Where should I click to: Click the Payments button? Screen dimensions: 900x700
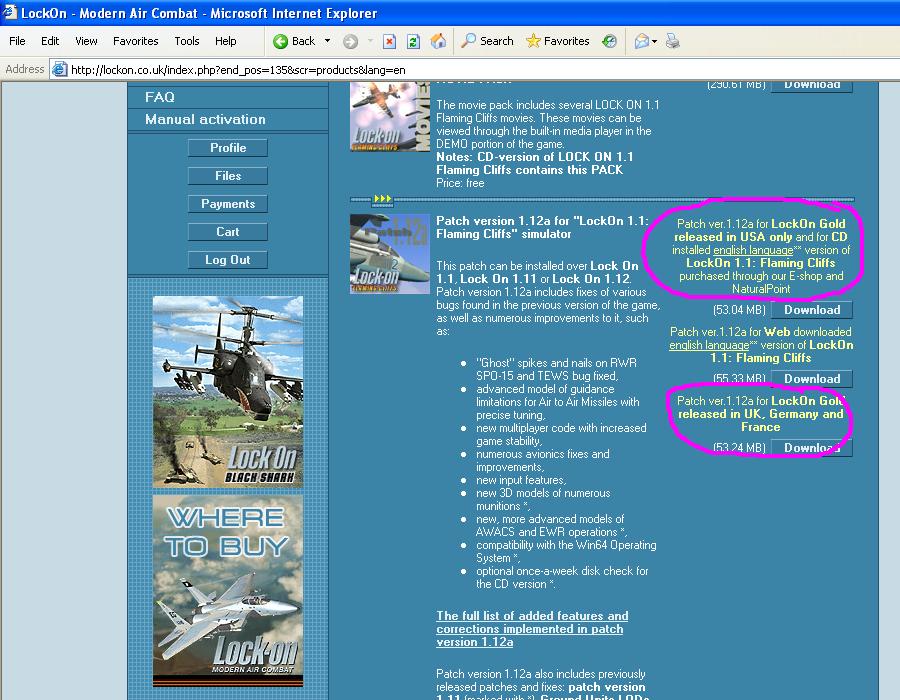pos(228,204)
